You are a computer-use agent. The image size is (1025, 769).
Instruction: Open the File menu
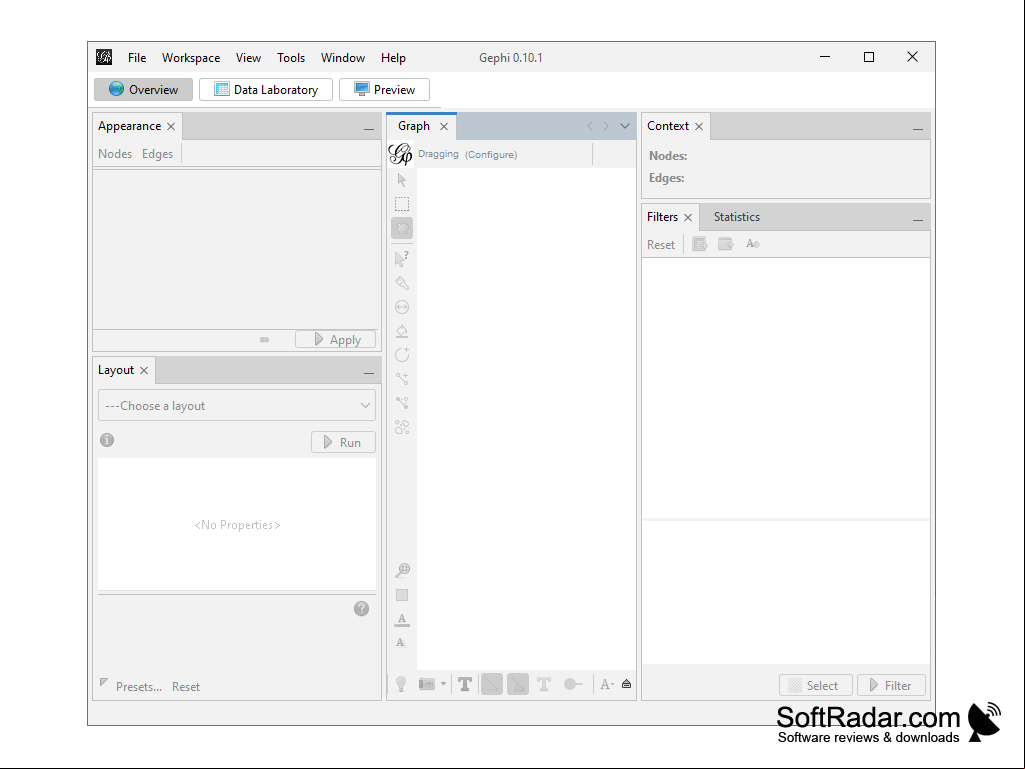[137, 58]
